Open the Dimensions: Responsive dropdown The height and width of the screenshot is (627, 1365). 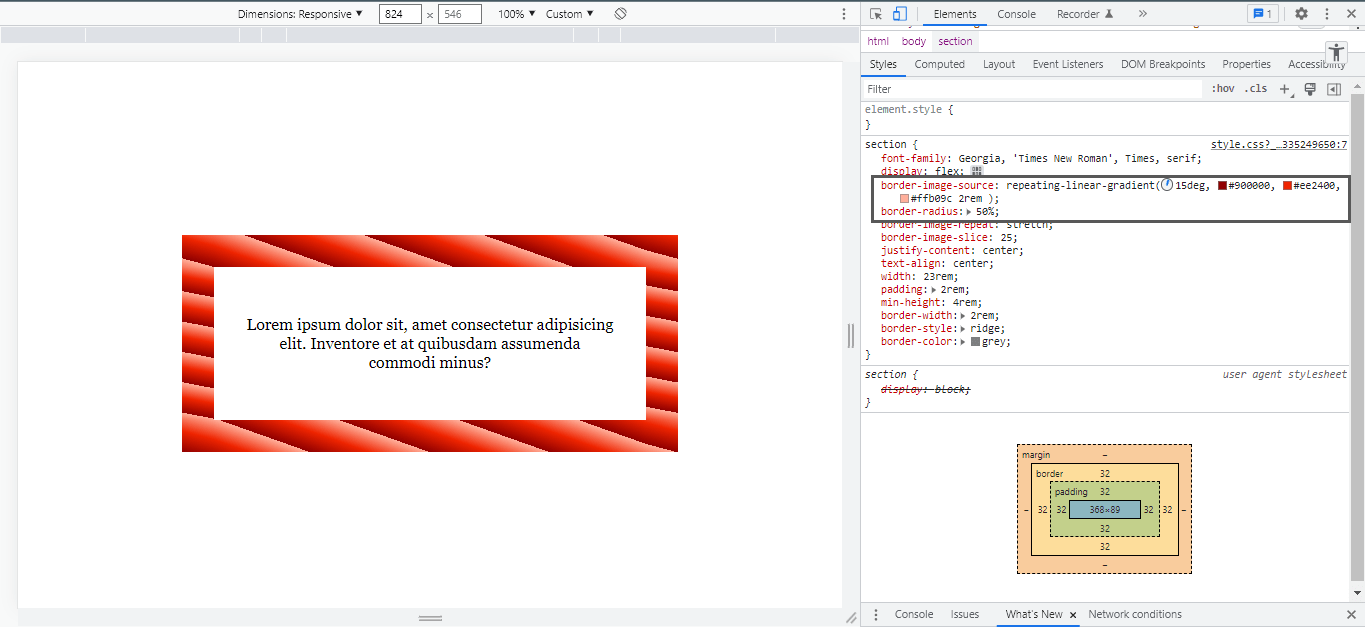[301, 14]
